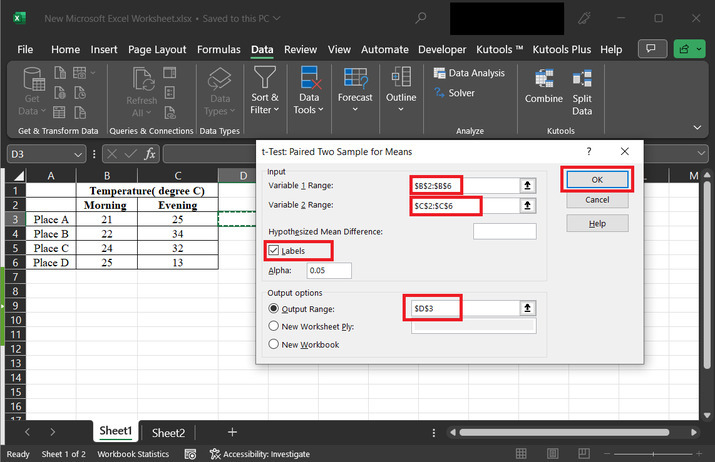Viewport: 715px width, 462px height.
Task: Click the Refresh All icon
Action: tap(141, 80)
